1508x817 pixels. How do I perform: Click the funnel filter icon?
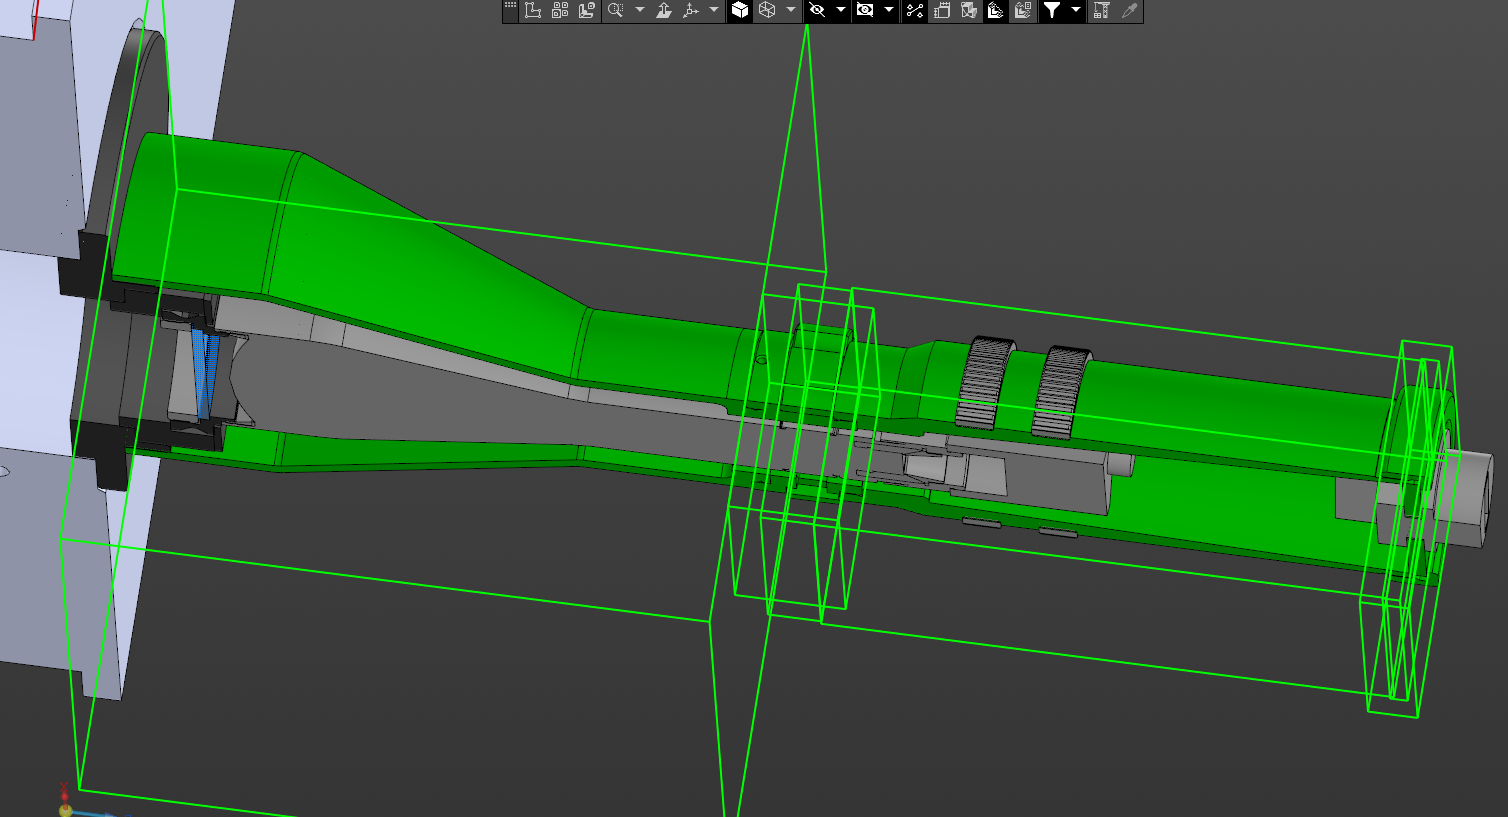tap(1052, 10)
